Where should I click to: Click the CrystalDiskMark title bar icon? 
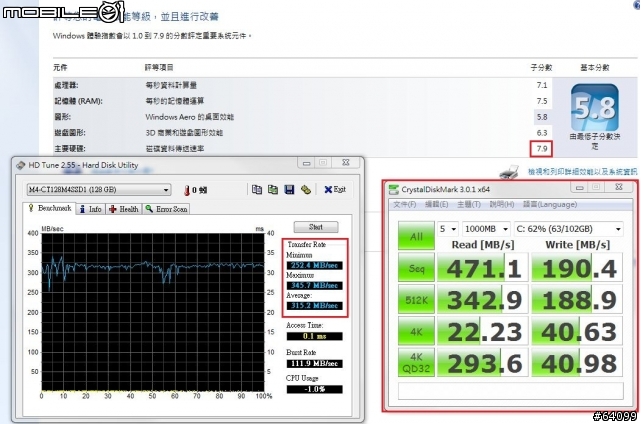coord(394,189)
